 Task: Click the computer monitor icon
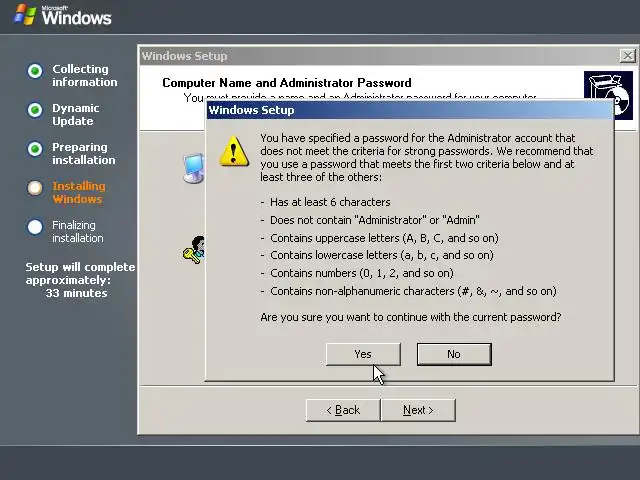(x=194, y=168)
